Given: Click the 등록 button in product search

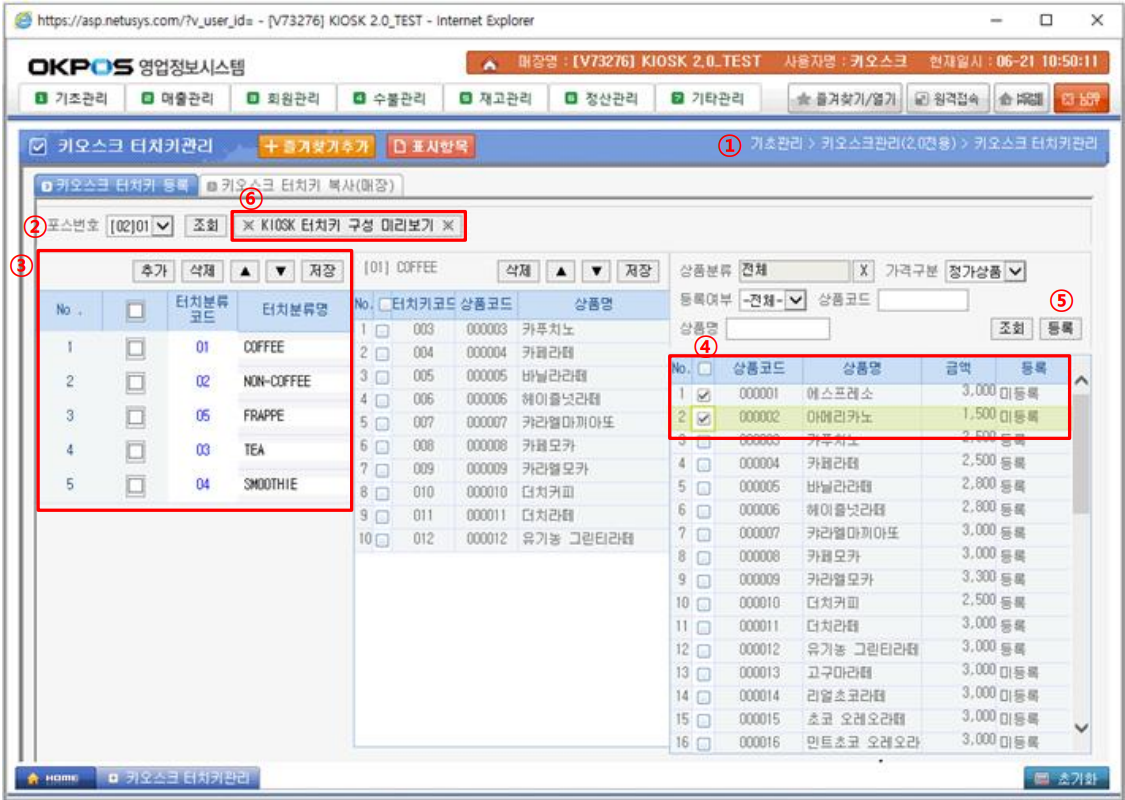Looking at the screenshot, I should tap(1060, 329).
